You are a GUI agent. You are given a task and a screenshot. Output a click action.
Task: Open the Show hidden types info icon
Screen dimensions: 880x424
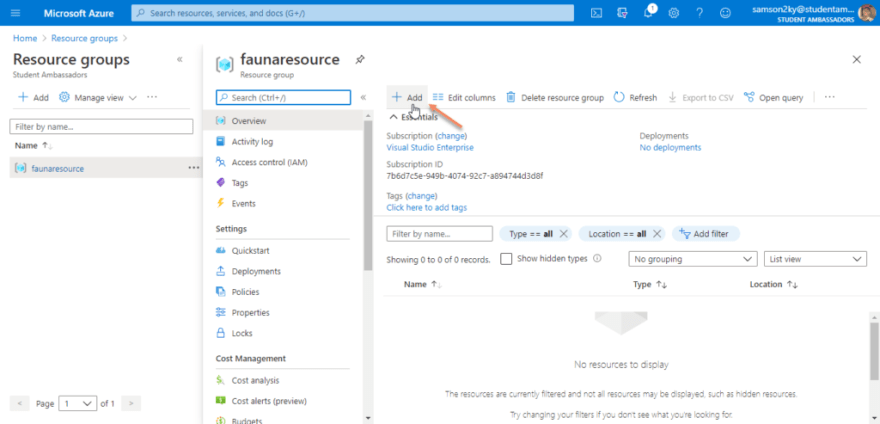click(597, 259)
